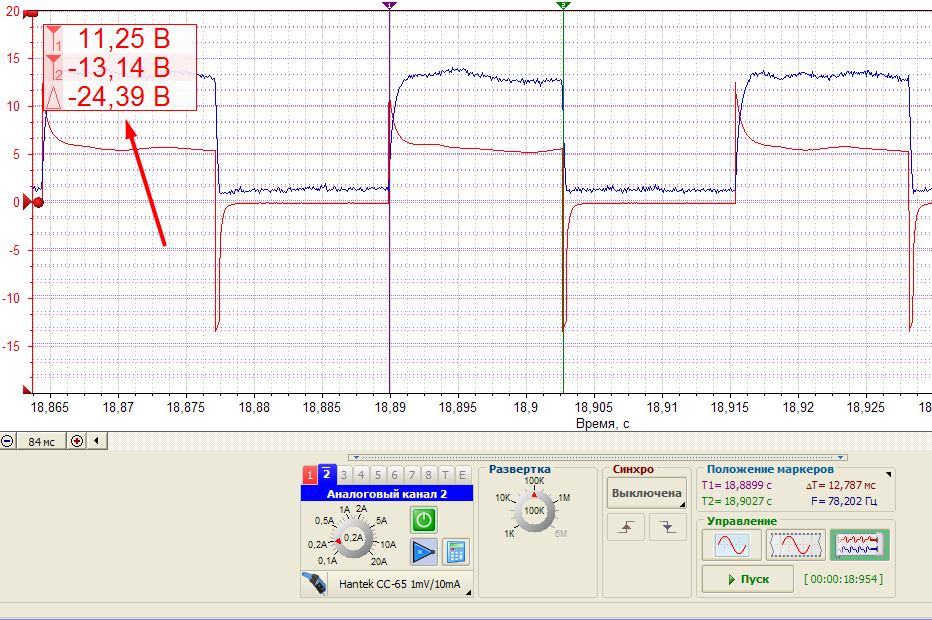
Task: Switch to channel tab 6
Action: (x=394, y=475)
